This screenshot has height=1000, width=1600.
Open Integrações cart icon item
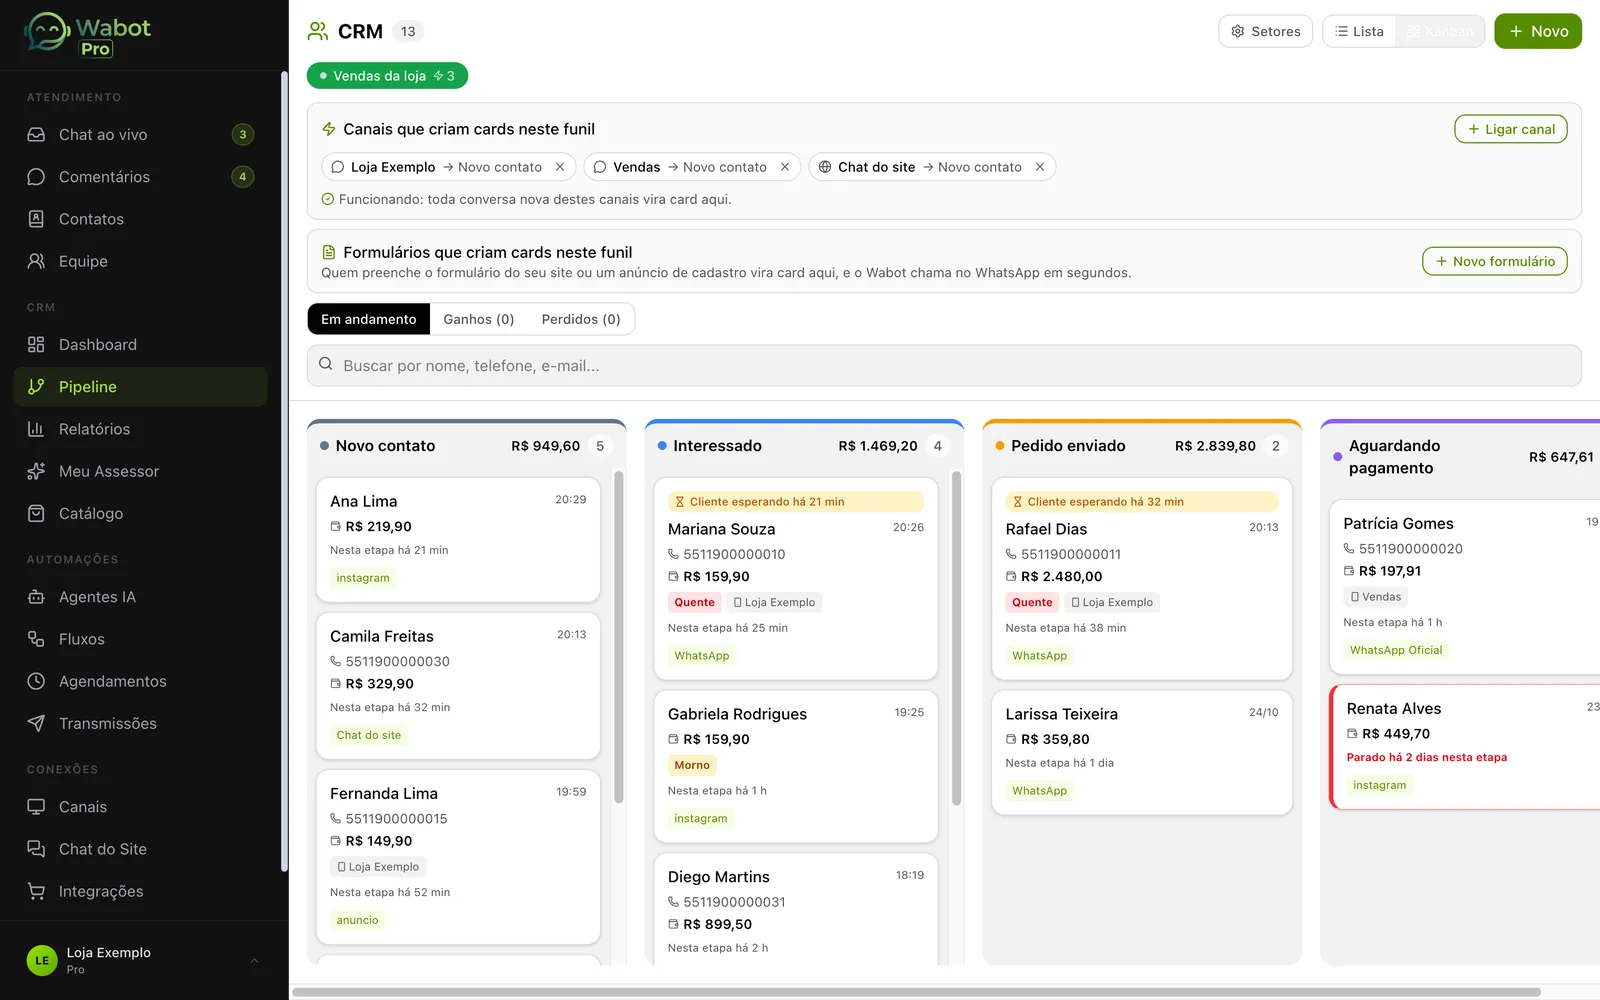[x=140, y=891]
